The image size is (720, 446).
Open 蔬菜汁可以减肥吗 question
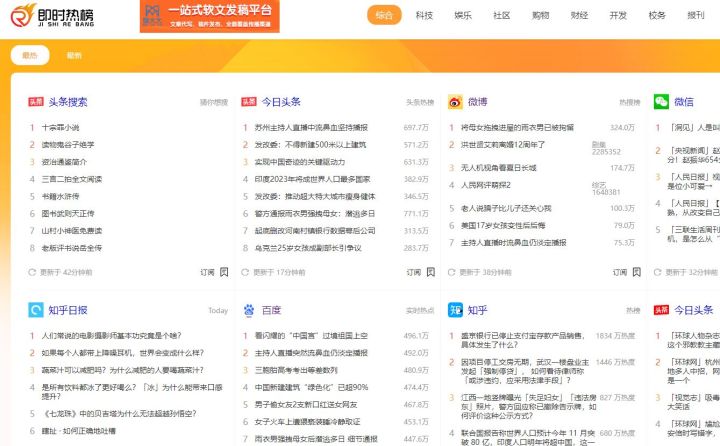click(x=123, y=370)
